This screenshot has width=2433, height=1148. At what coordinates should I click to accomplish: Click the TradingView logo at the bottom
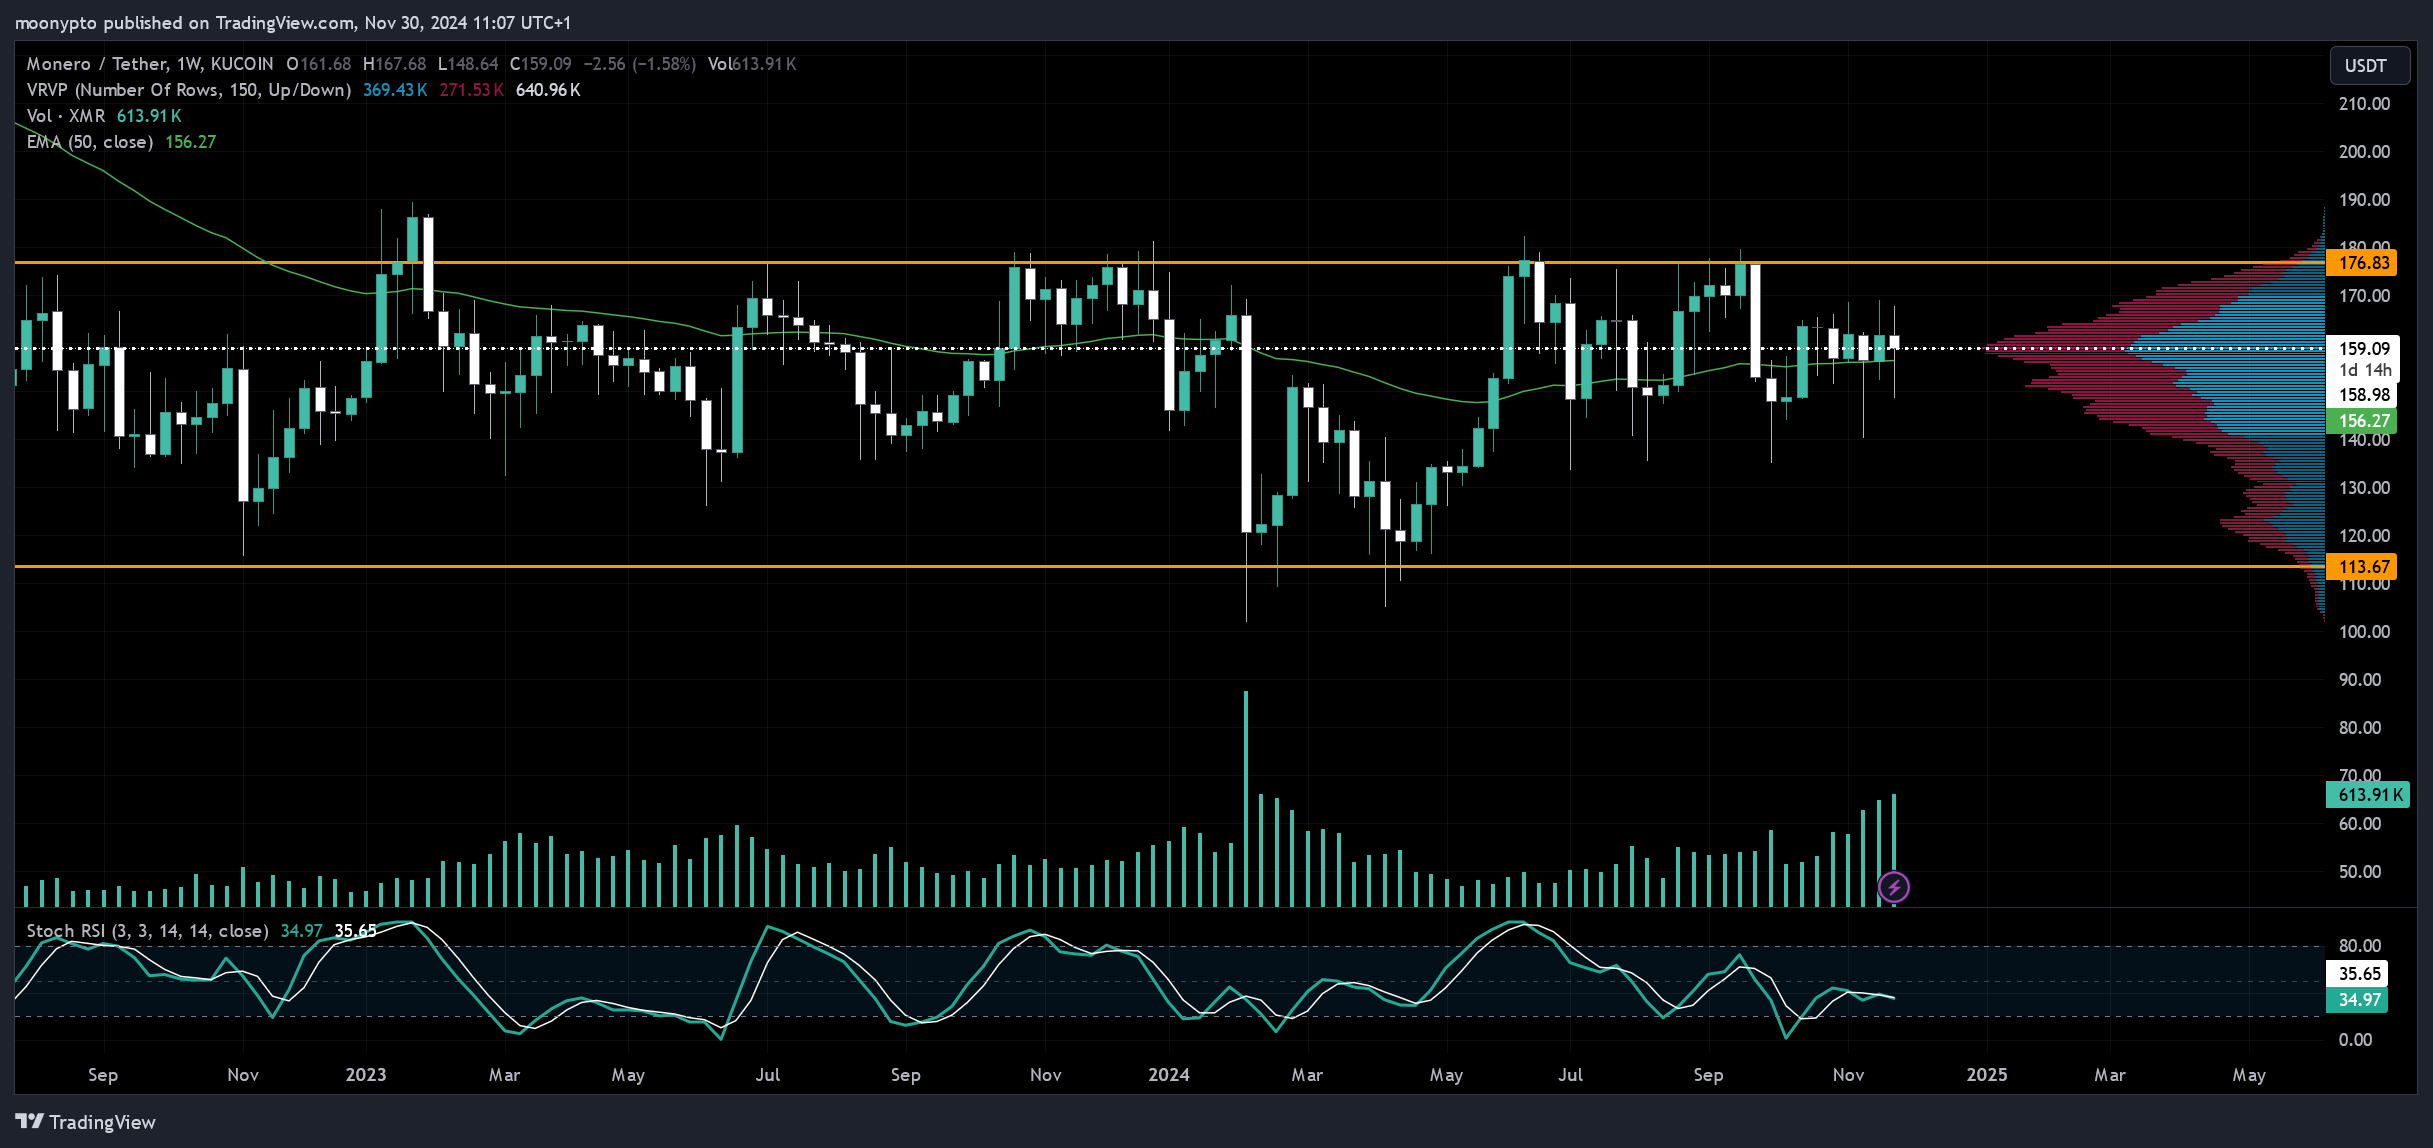point(86,1122)
